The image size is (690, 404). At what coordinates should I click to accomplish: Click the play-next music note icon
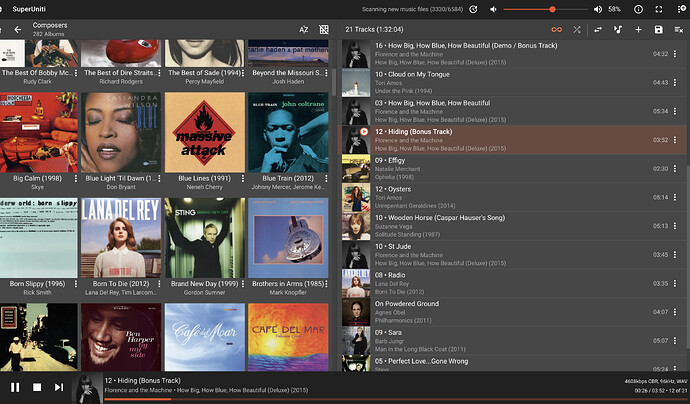pos(618,29)
